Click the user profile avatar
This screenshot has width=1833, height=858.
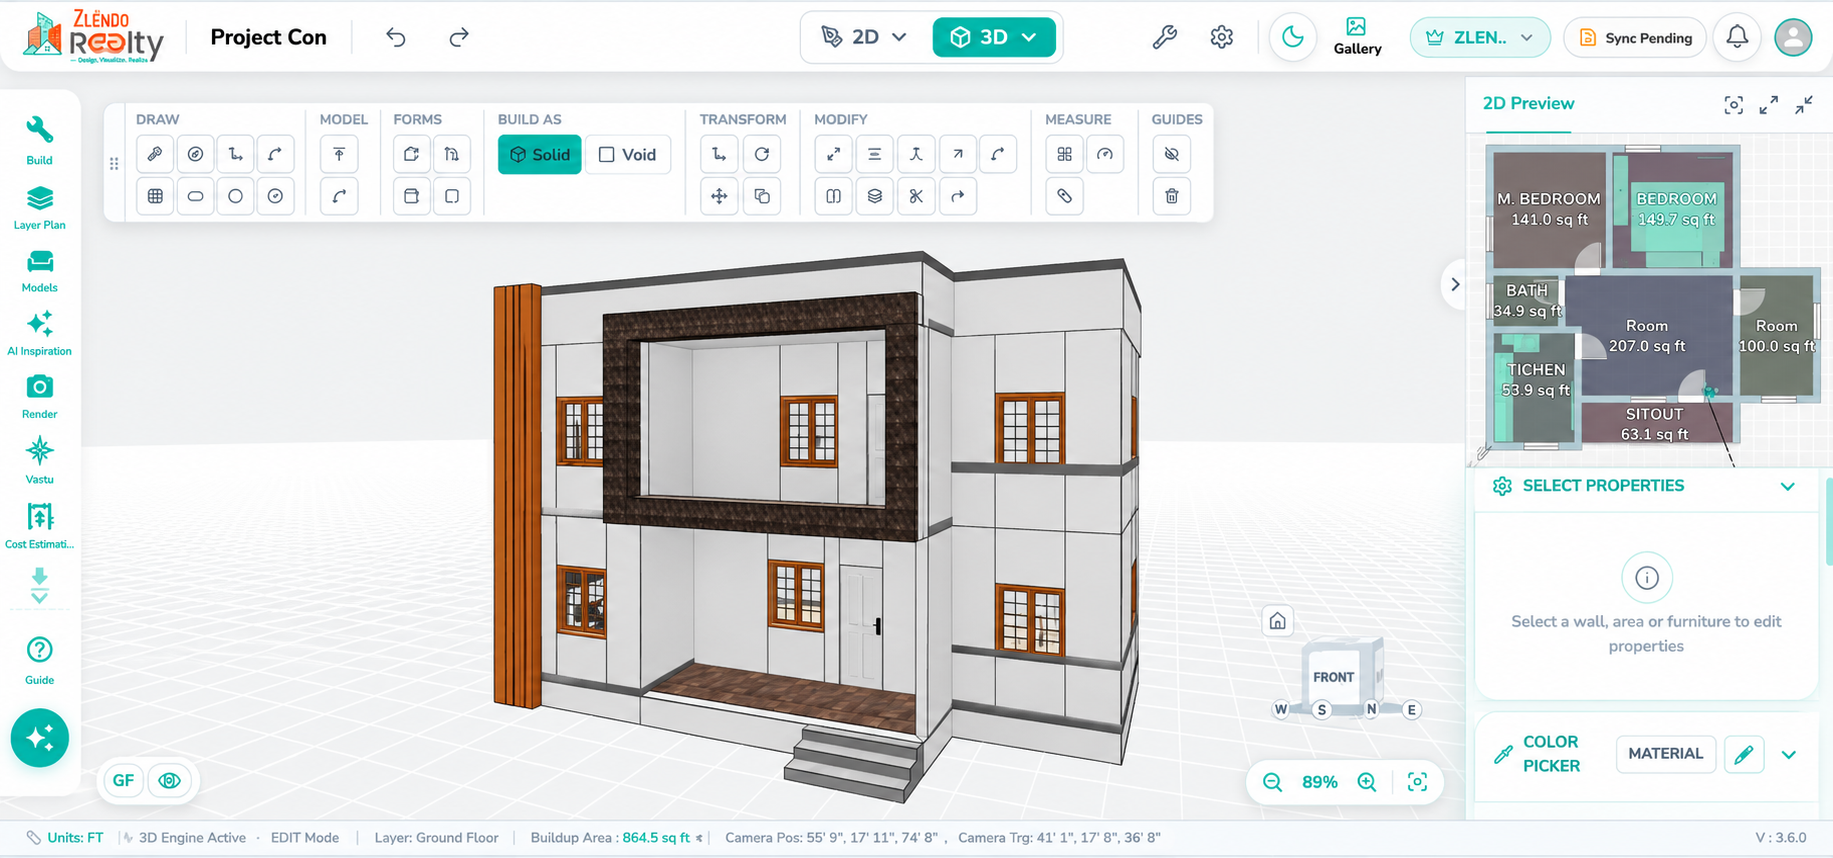pos(1792,37)
